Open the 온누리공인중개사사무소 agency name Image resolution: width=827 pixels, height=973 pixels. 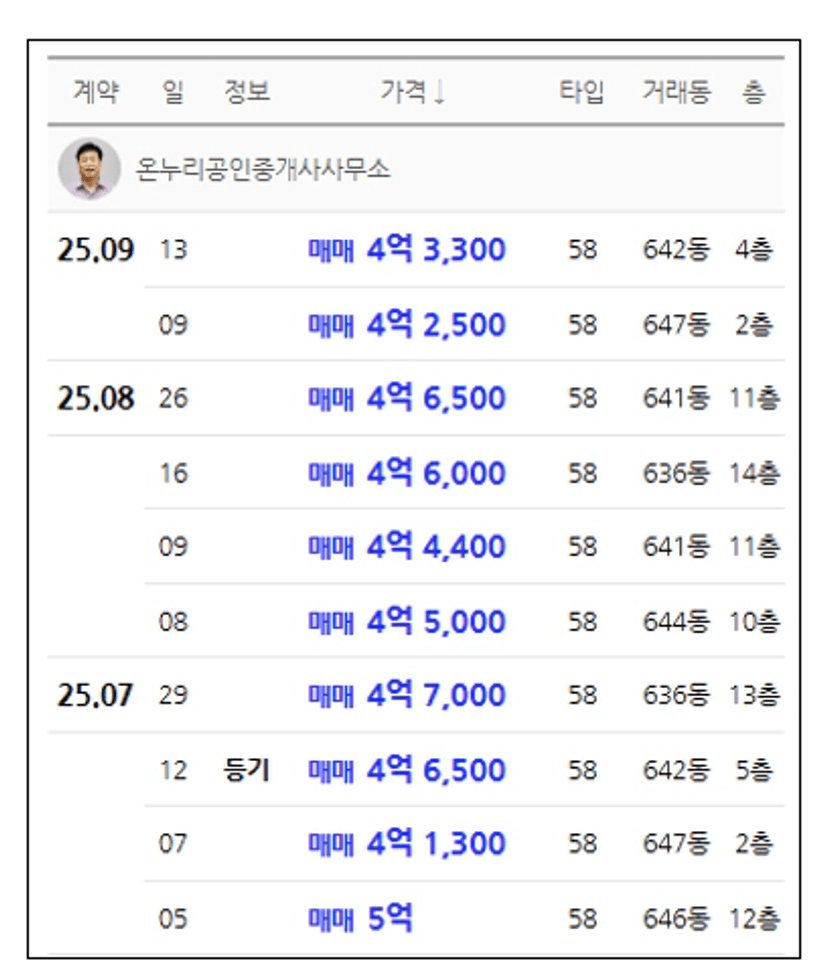[x=263, y=169]
